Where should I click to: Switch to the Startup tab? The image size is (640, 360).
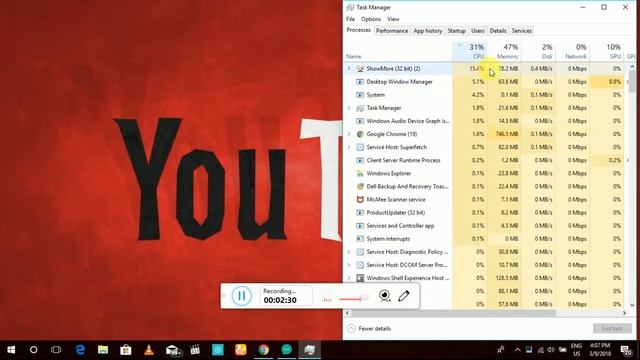456,31
